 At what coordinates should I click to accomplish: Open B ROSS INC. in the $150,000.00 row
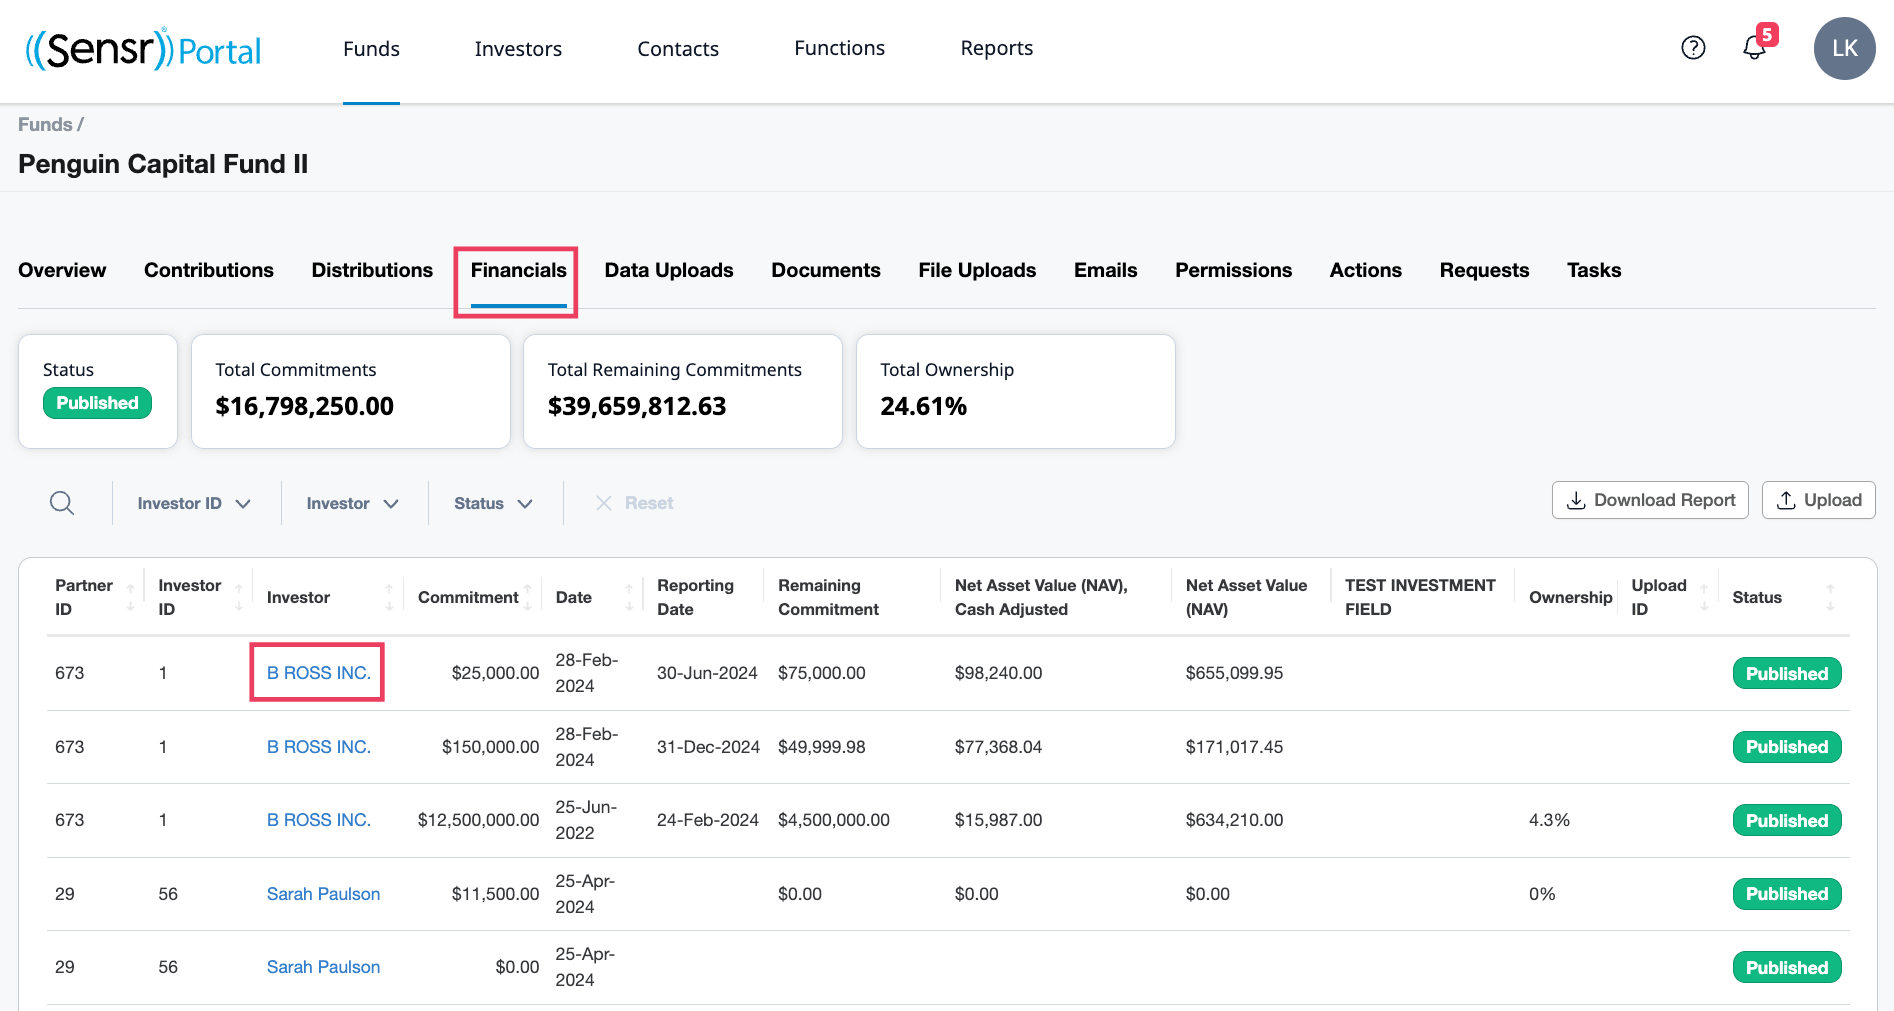pos(318,747)
